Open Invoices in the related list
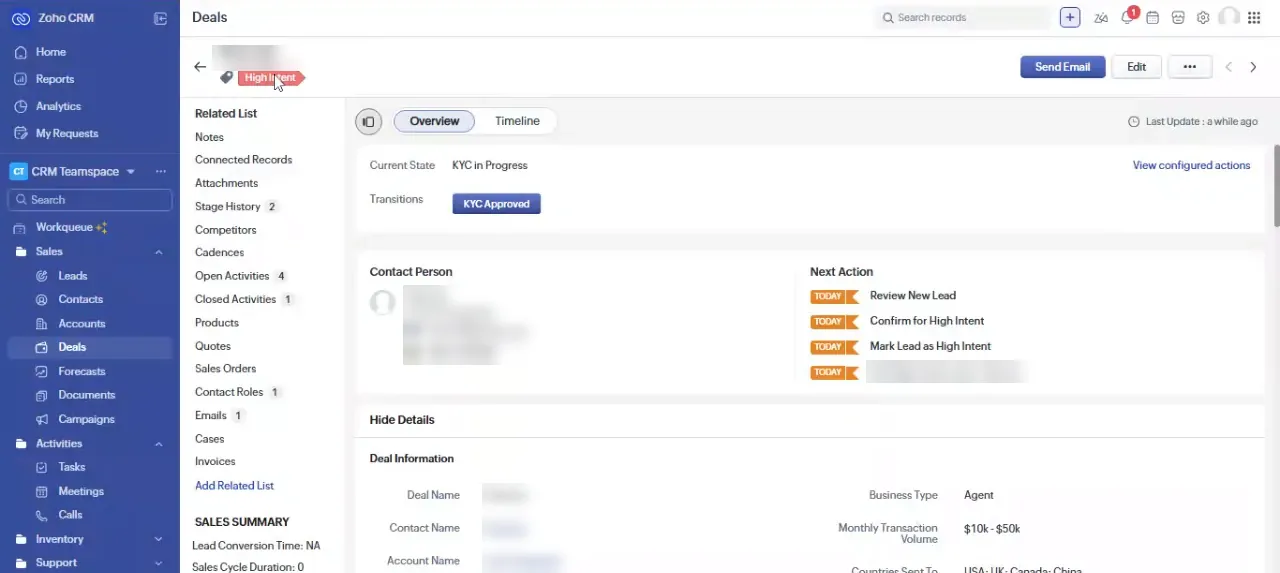The image size is (1280, 573). tap(215, 462)
